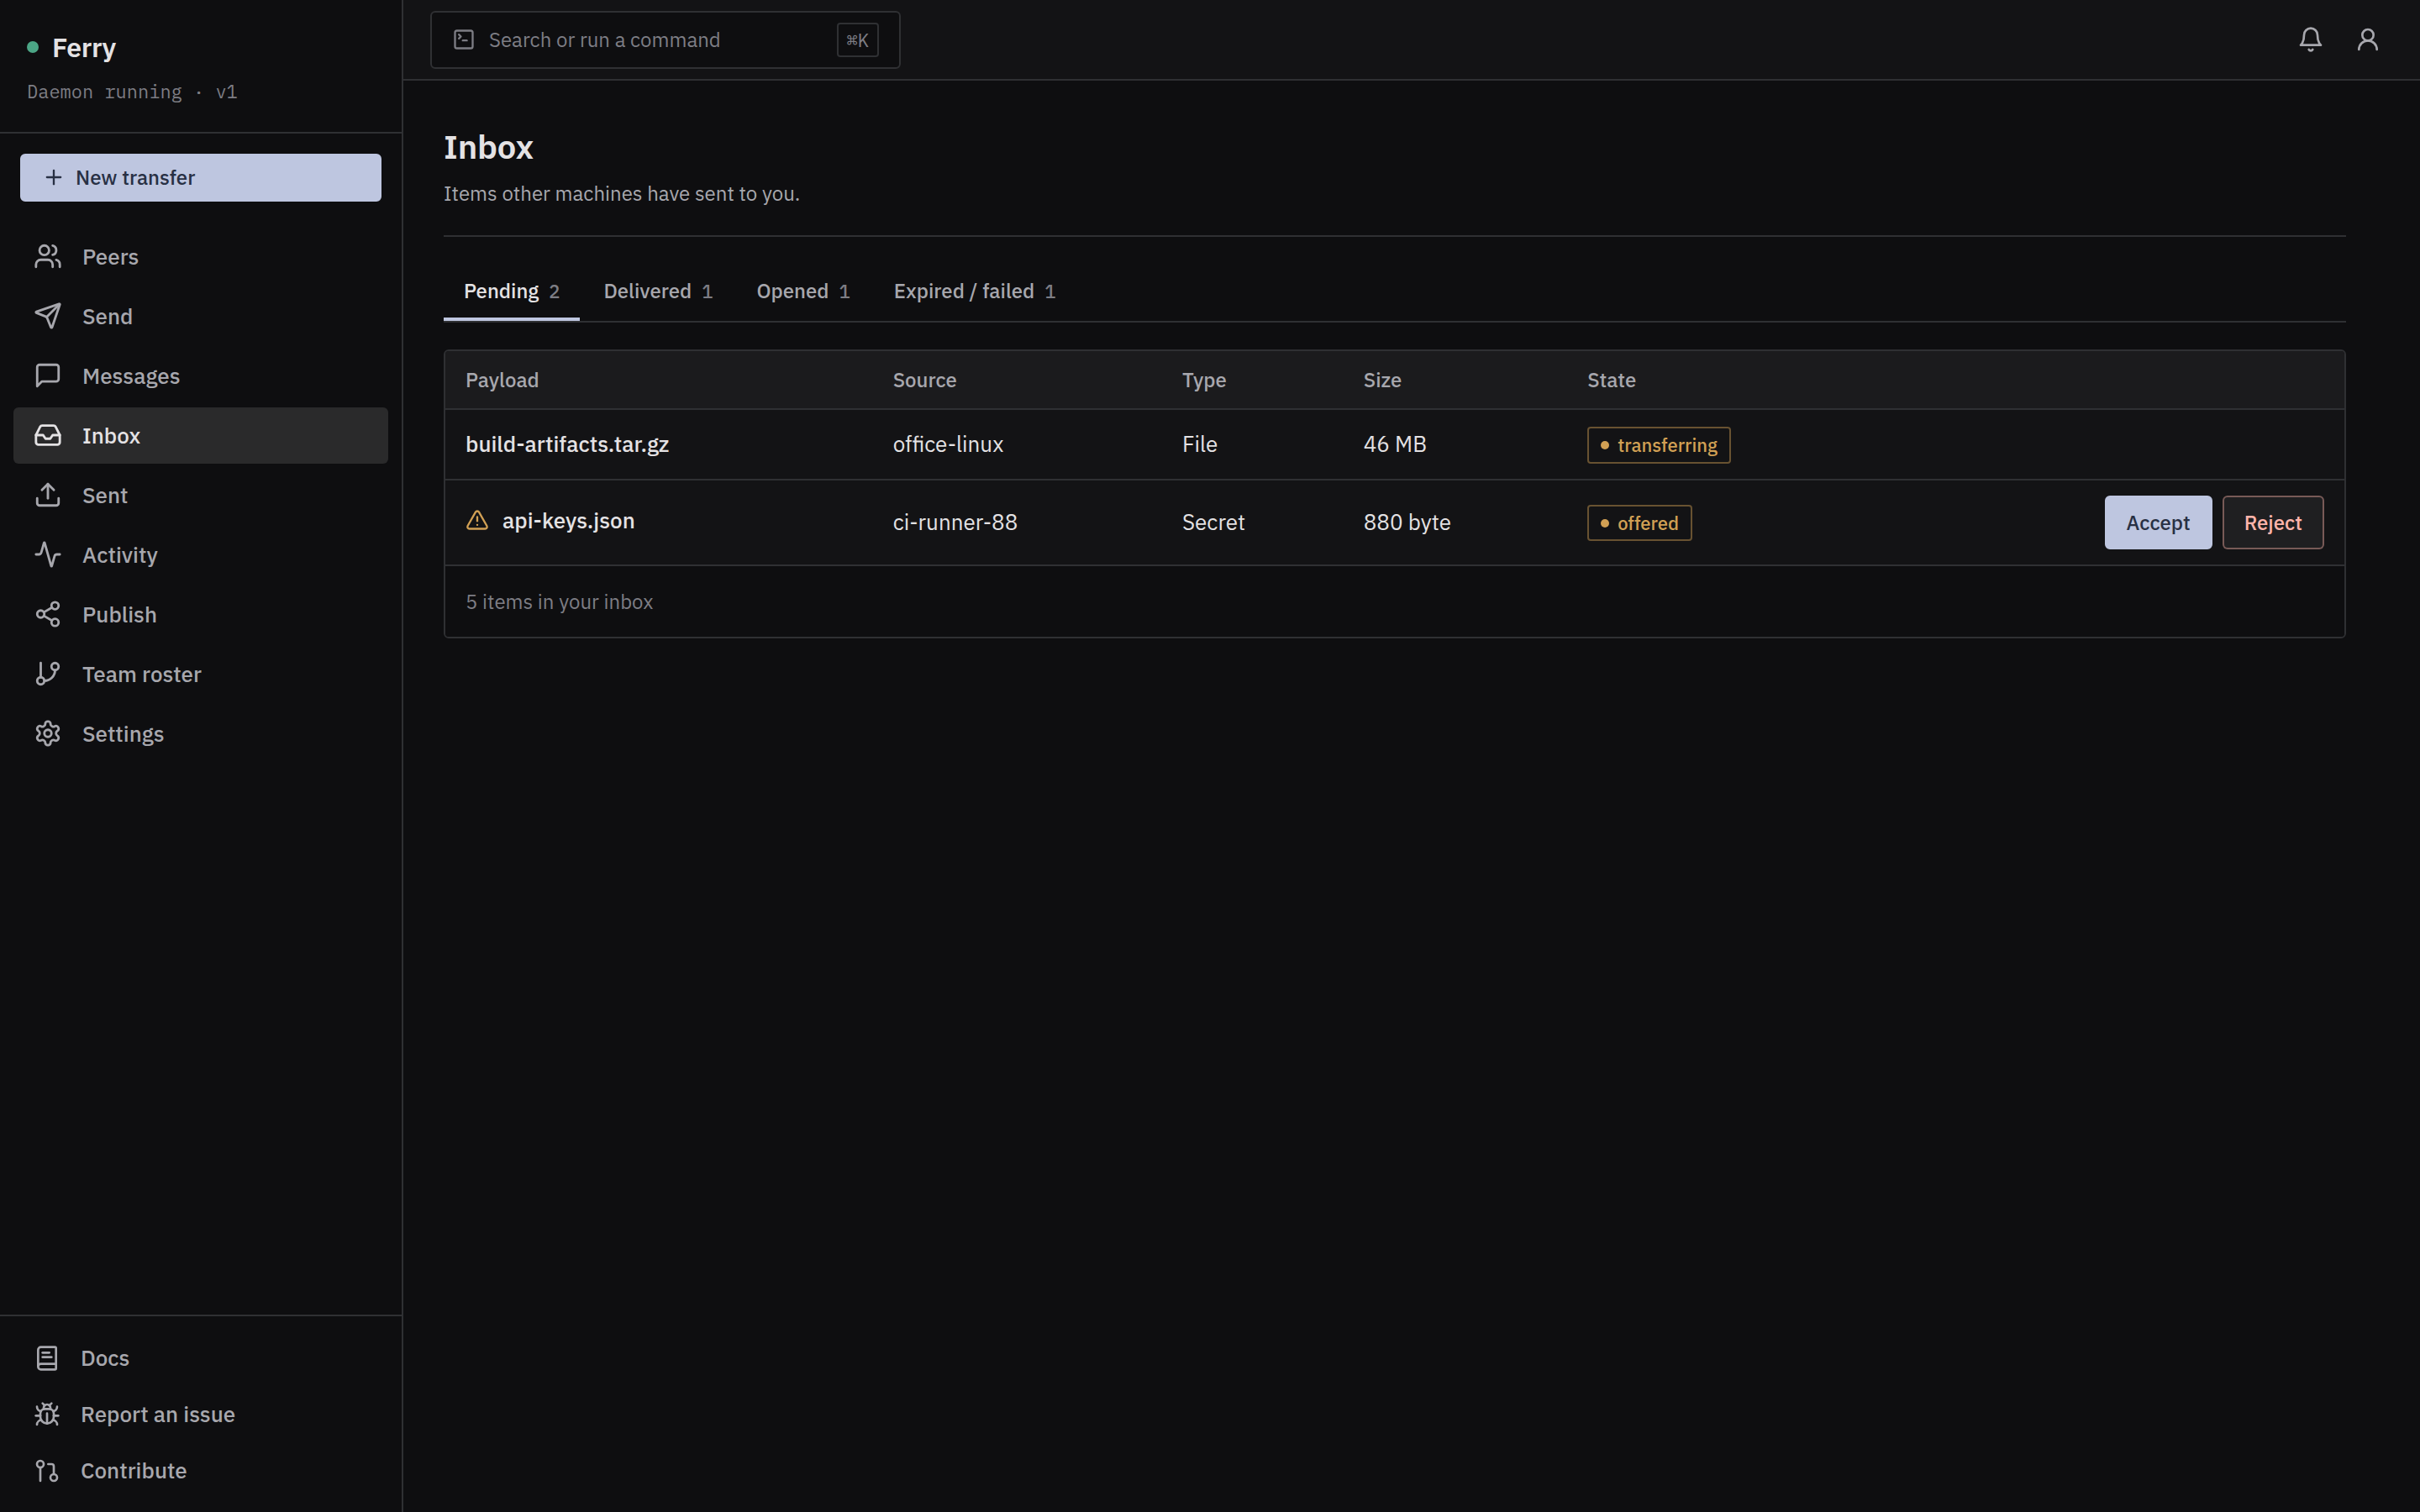Screen dimensions: 2420x1512
Task: Click the 880 byte size value
Action: pyautogui.click(x=1407, y=523)
